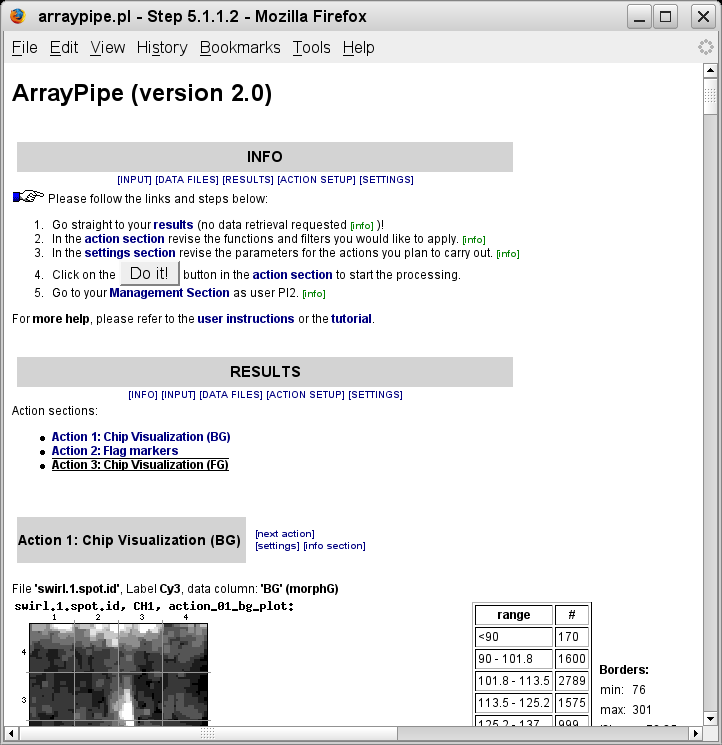Follow [INPUT] link under RESULTS header
The width and height of the screenshot is (722, 745).
[x=179, y=395]
